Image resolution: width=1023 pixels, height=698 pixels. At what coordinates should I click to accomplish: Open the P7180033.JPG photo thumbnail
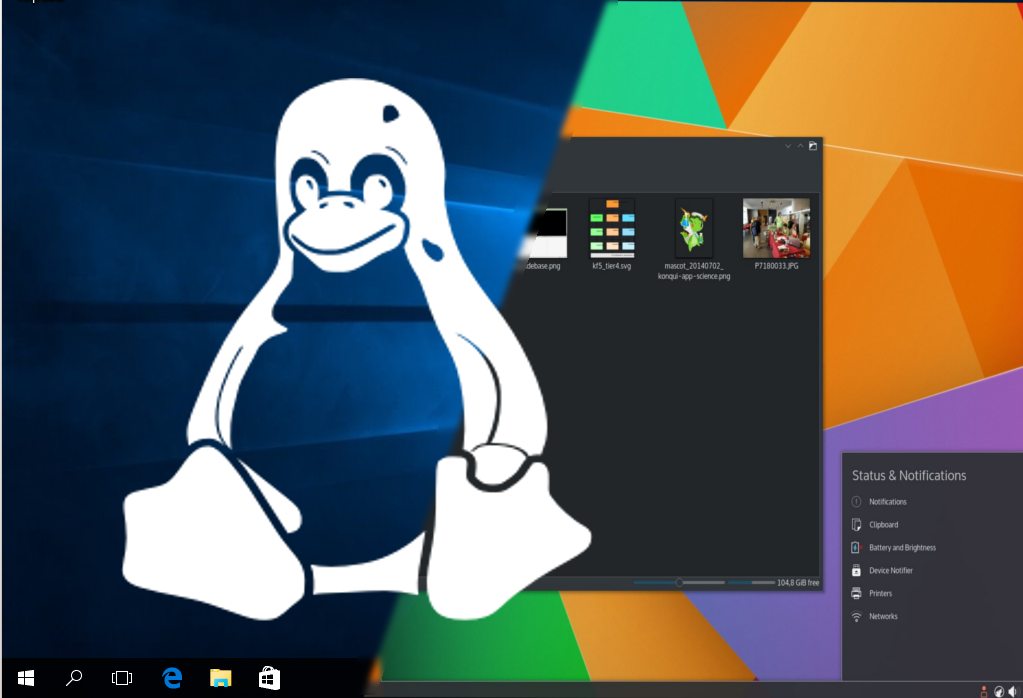coord(775,230)
